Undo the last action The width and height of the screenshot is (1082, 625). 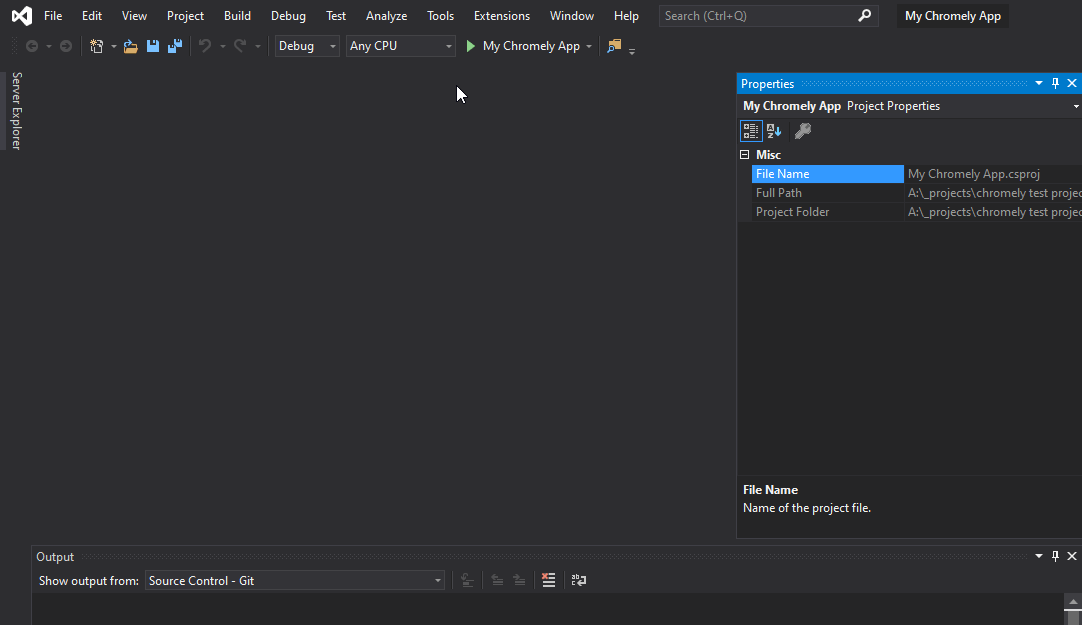coord(205,46)
